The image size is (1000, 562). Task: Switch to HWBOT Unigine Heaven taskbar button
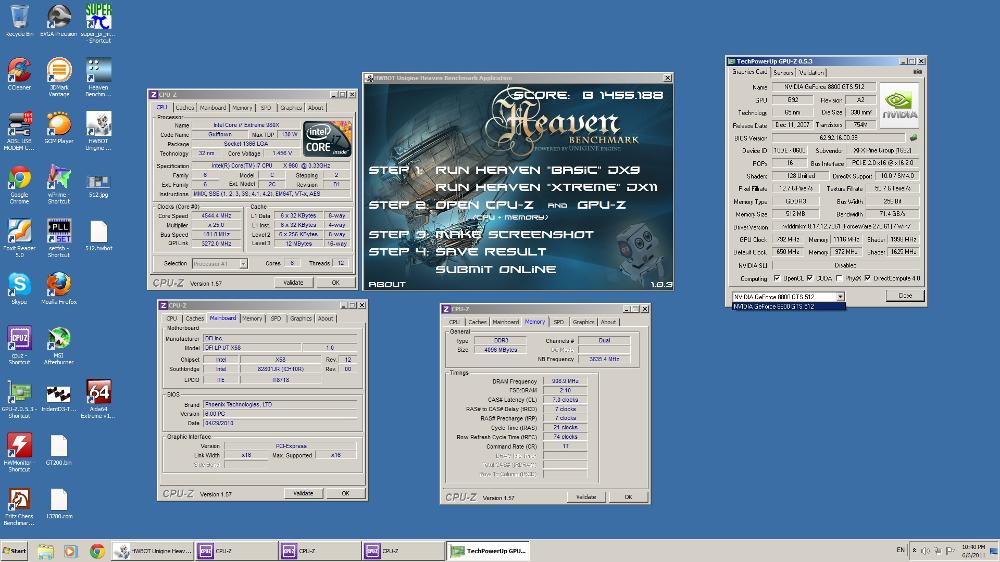(152, 551)
